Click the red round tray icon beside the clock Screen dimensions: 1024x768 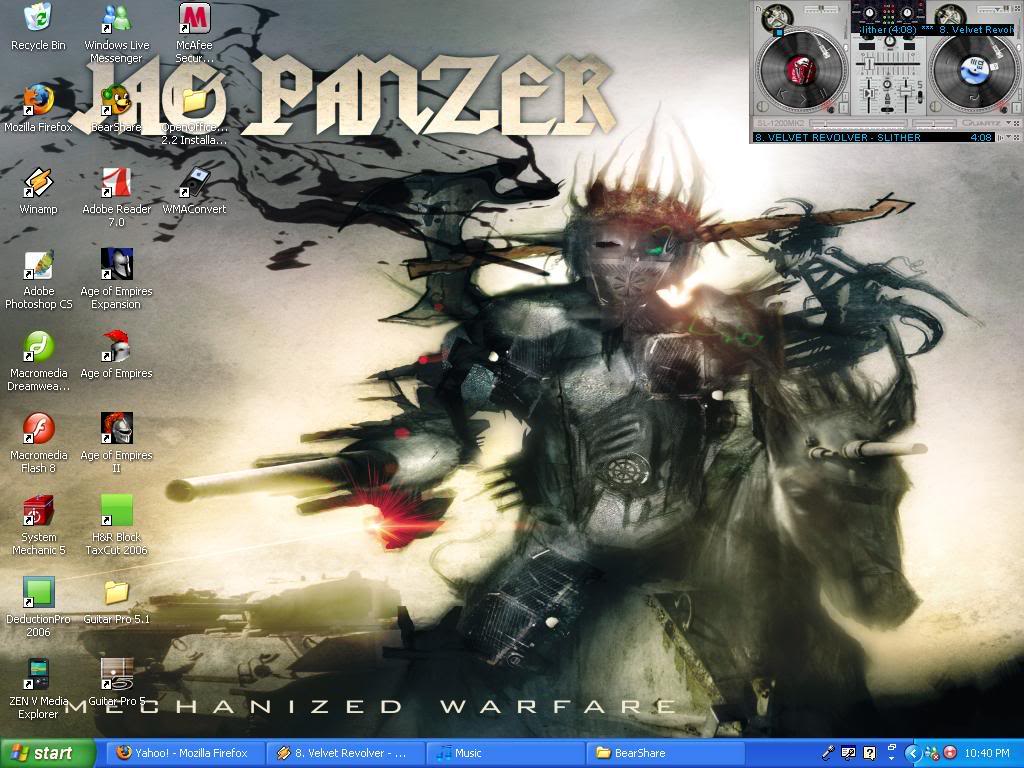pyautogui.click(x=950, y=752)
